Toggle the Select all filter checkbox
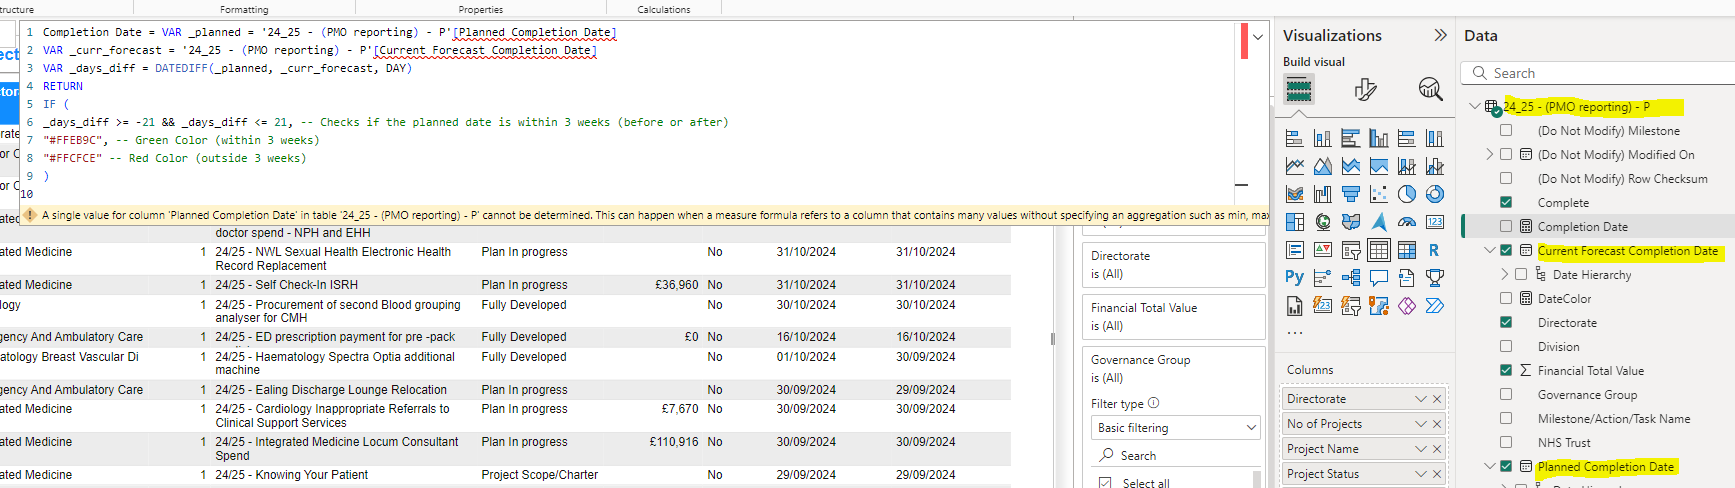 pos(1105,483)
